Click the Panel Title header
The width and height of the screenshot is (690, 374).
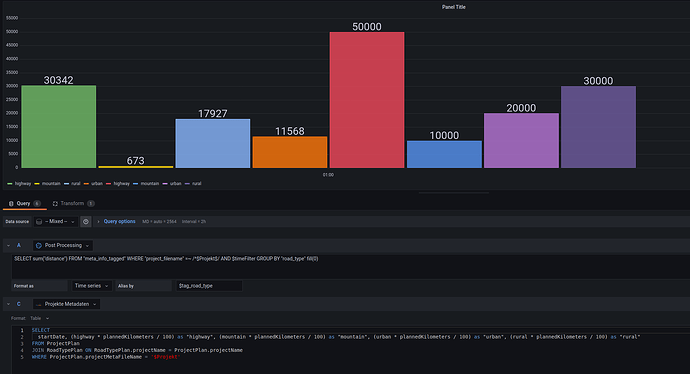pos(454,7)
